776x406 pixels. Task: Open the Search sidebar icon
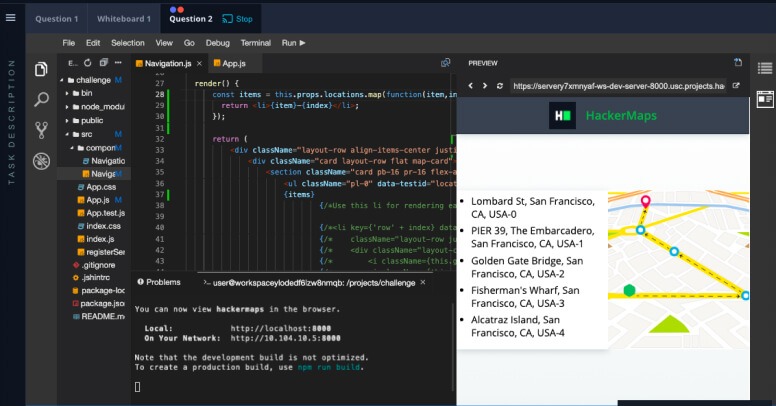pyautogui.click(x=41, y=100)
